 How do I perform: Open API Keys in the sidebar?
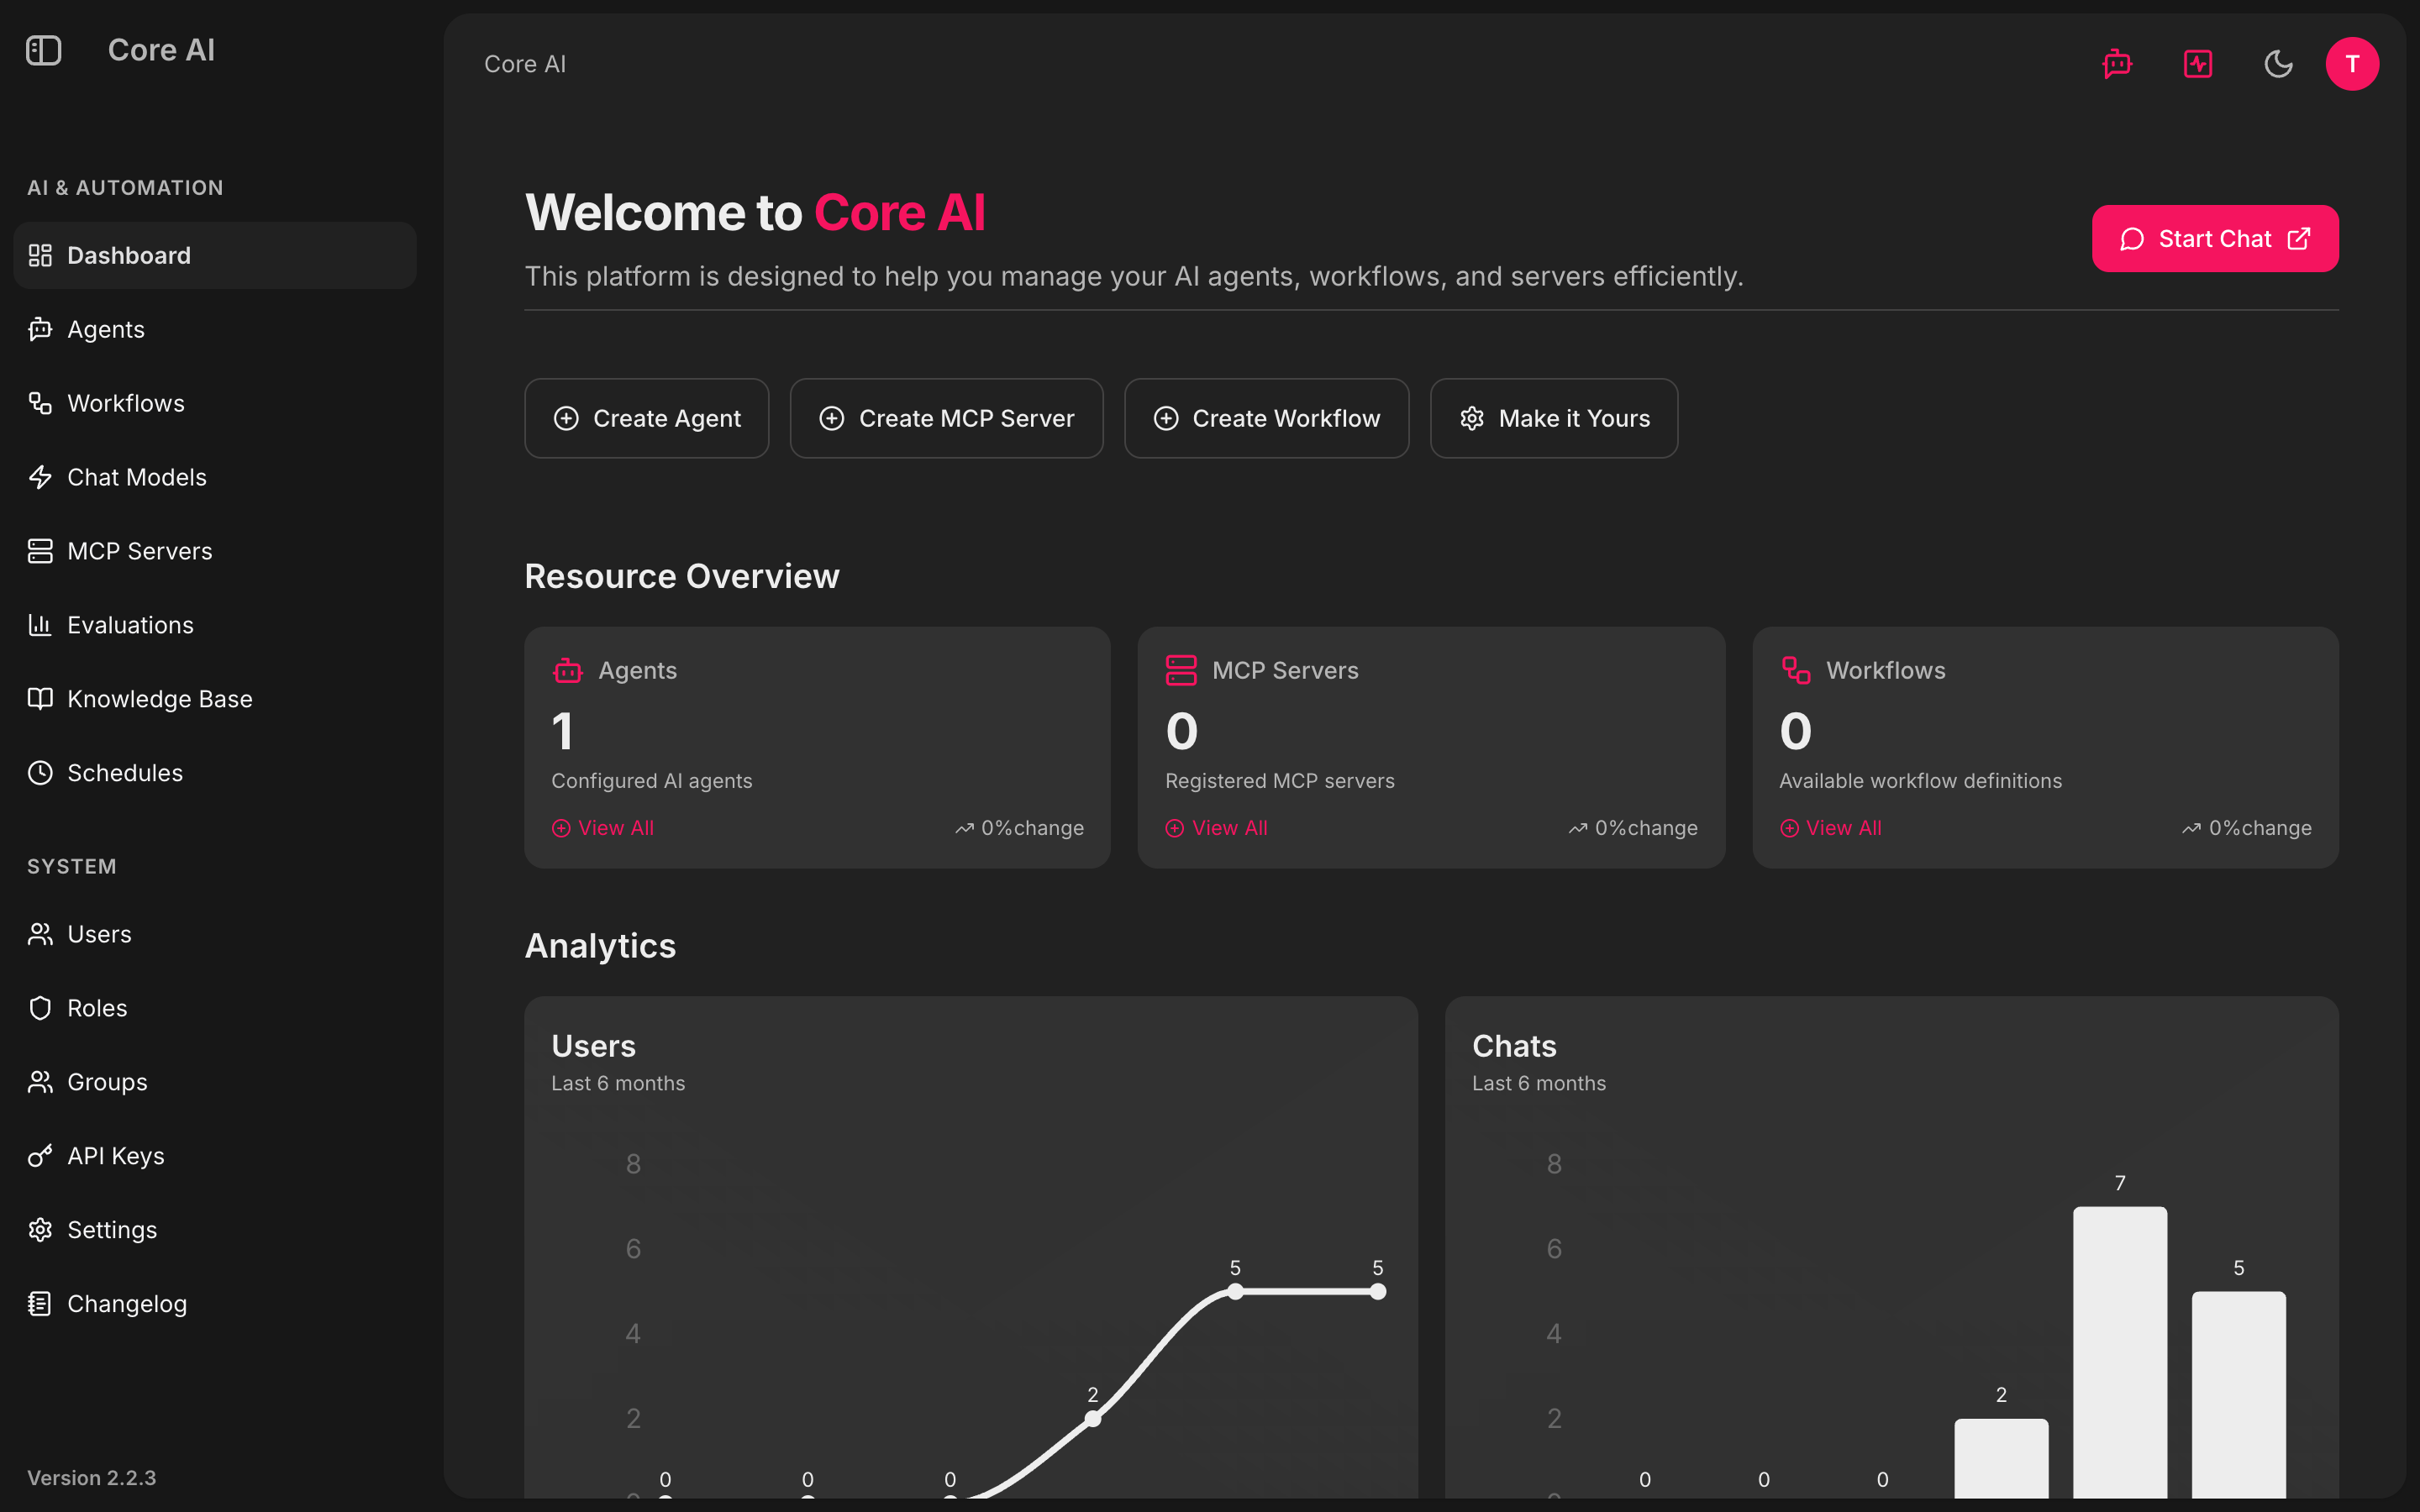[x=215, y=1156]
